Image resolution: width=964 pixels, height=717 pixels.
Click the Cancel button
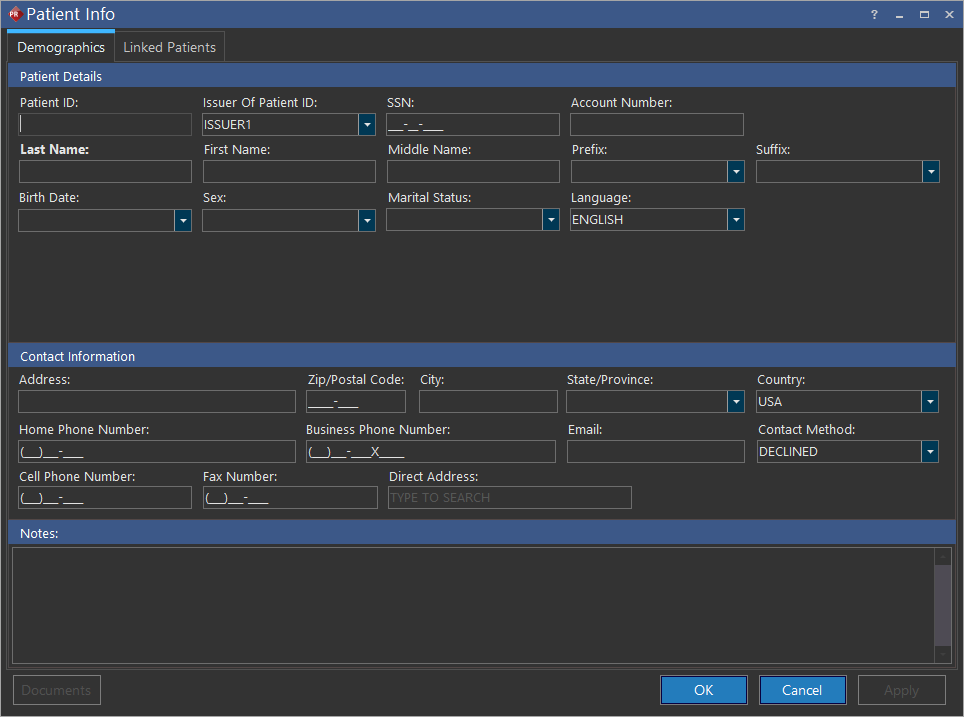(802, 690)
